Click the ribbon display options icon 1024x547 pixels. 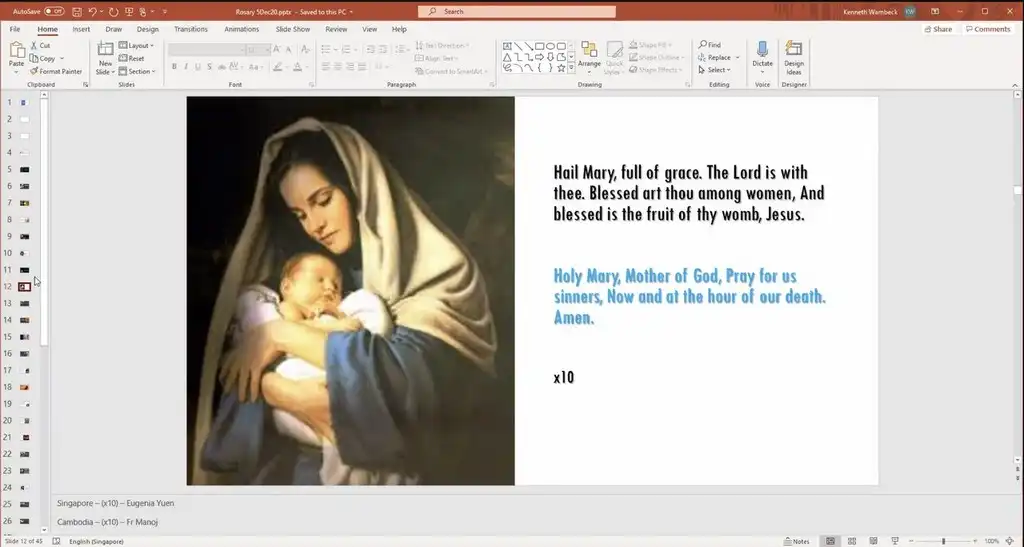(x=935, y=12)
